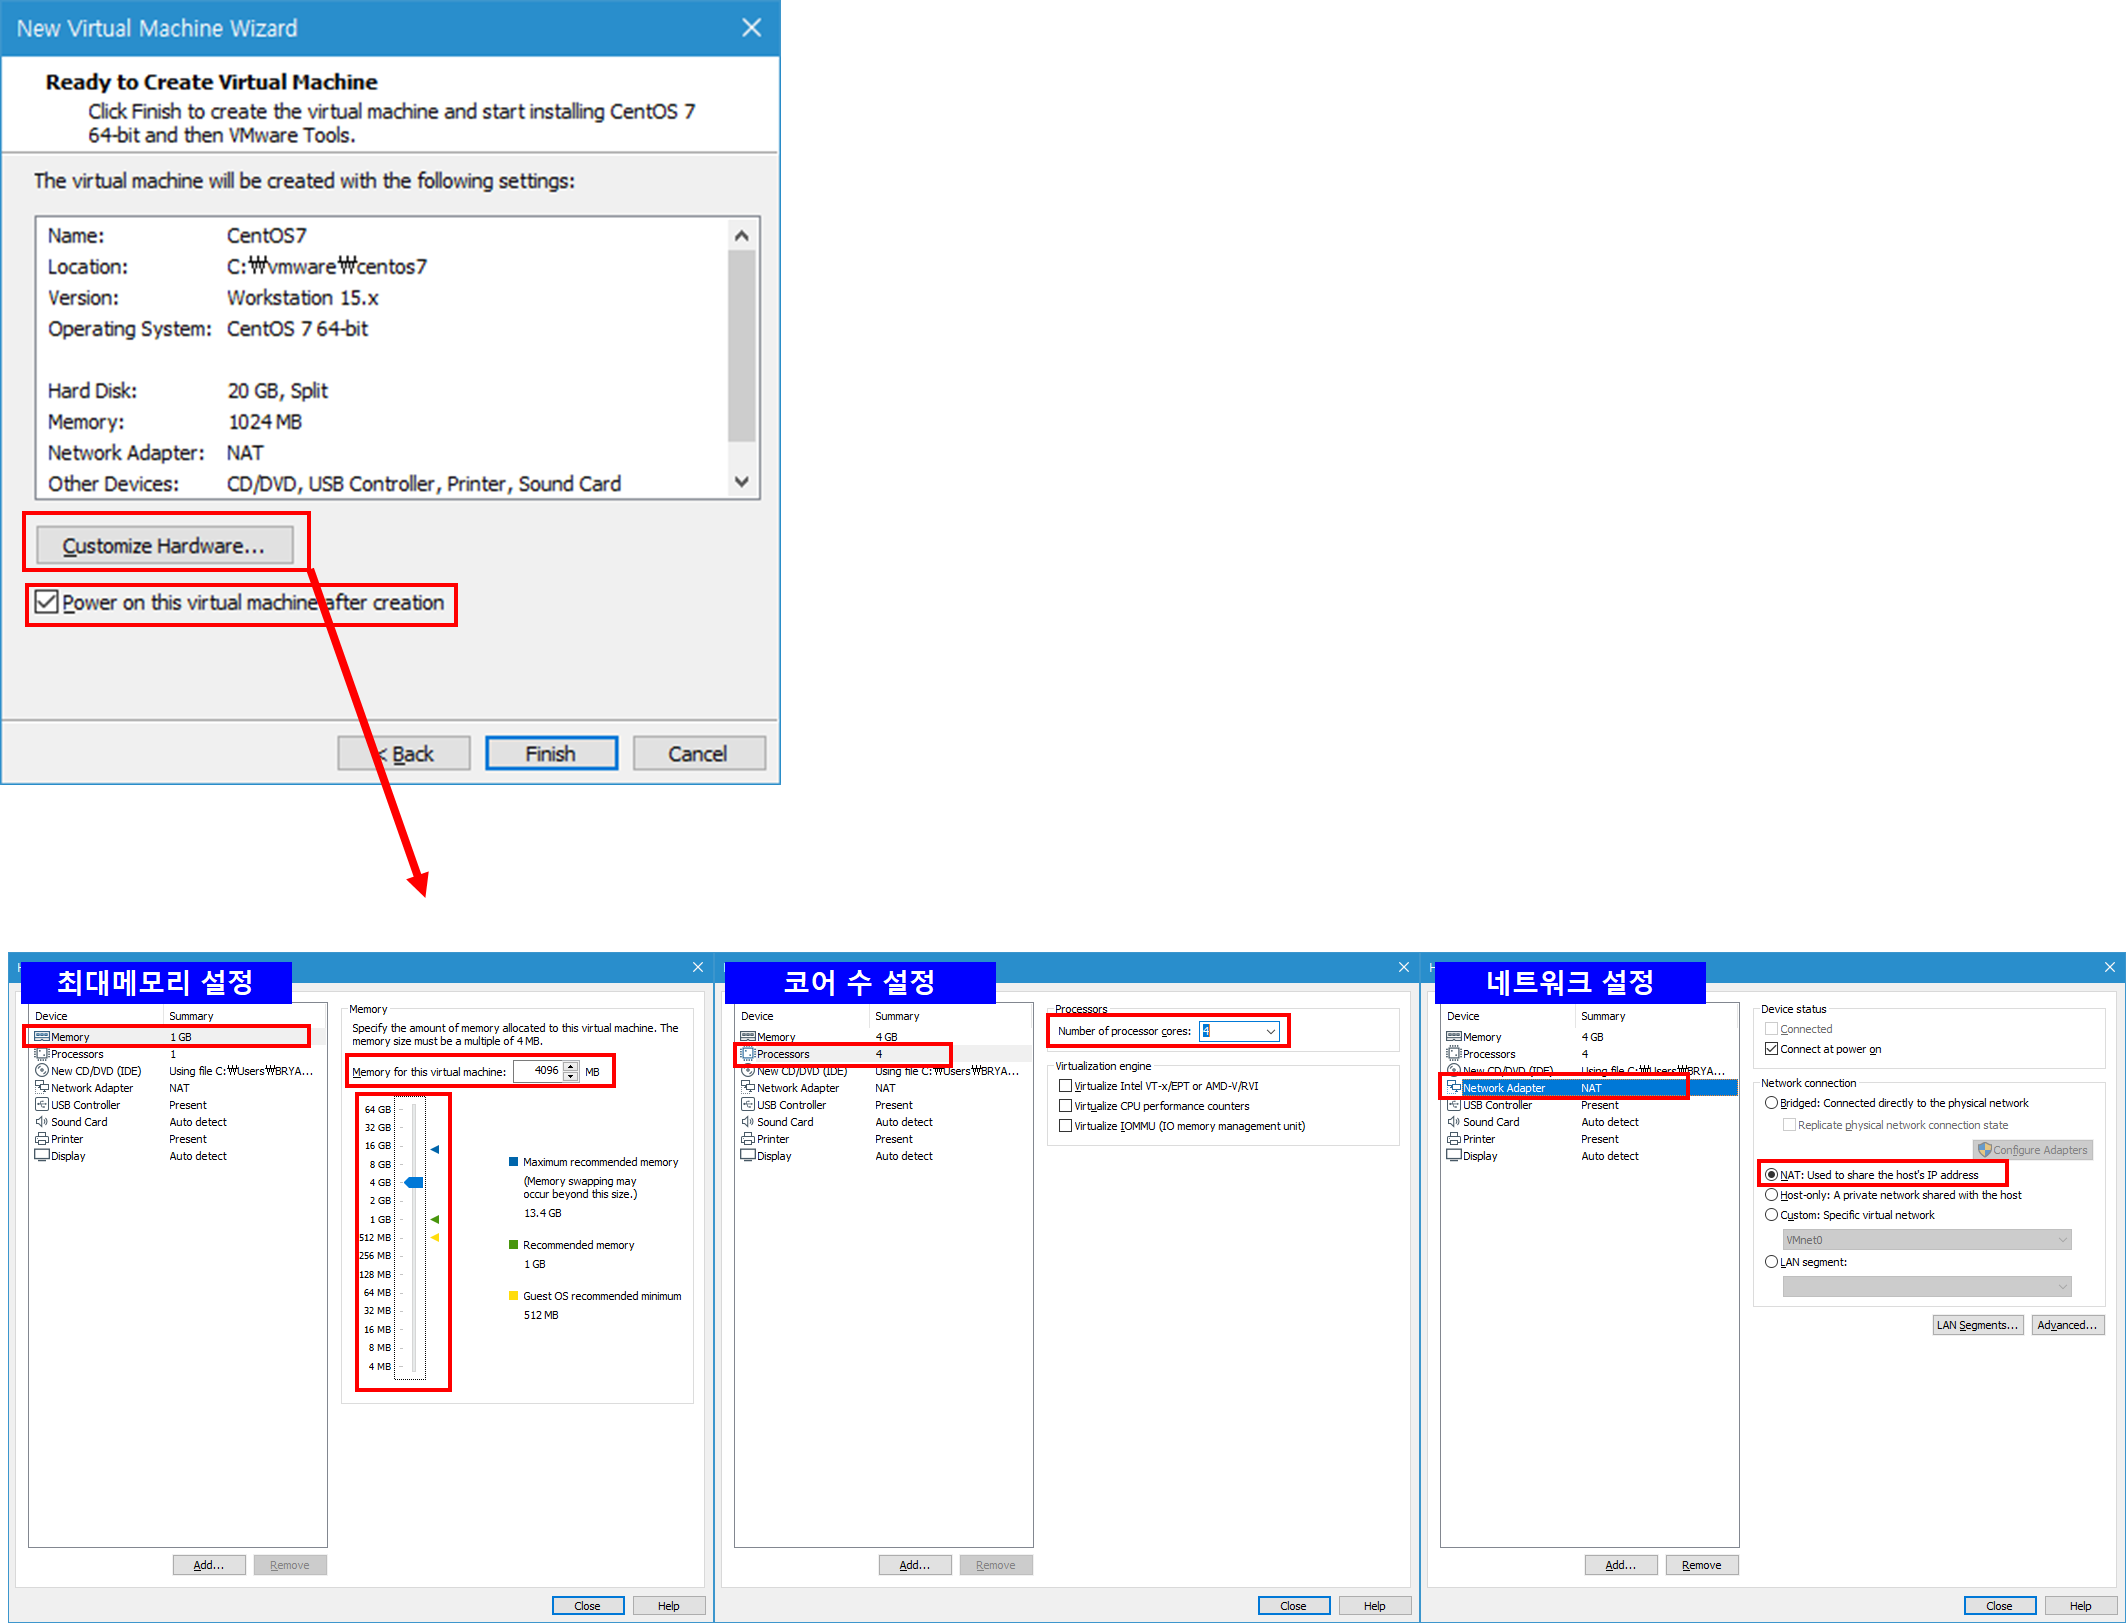Open Number of processor cores dropdown
Viewport: 2126px width, 1623px height.
pos(1270,1031)
